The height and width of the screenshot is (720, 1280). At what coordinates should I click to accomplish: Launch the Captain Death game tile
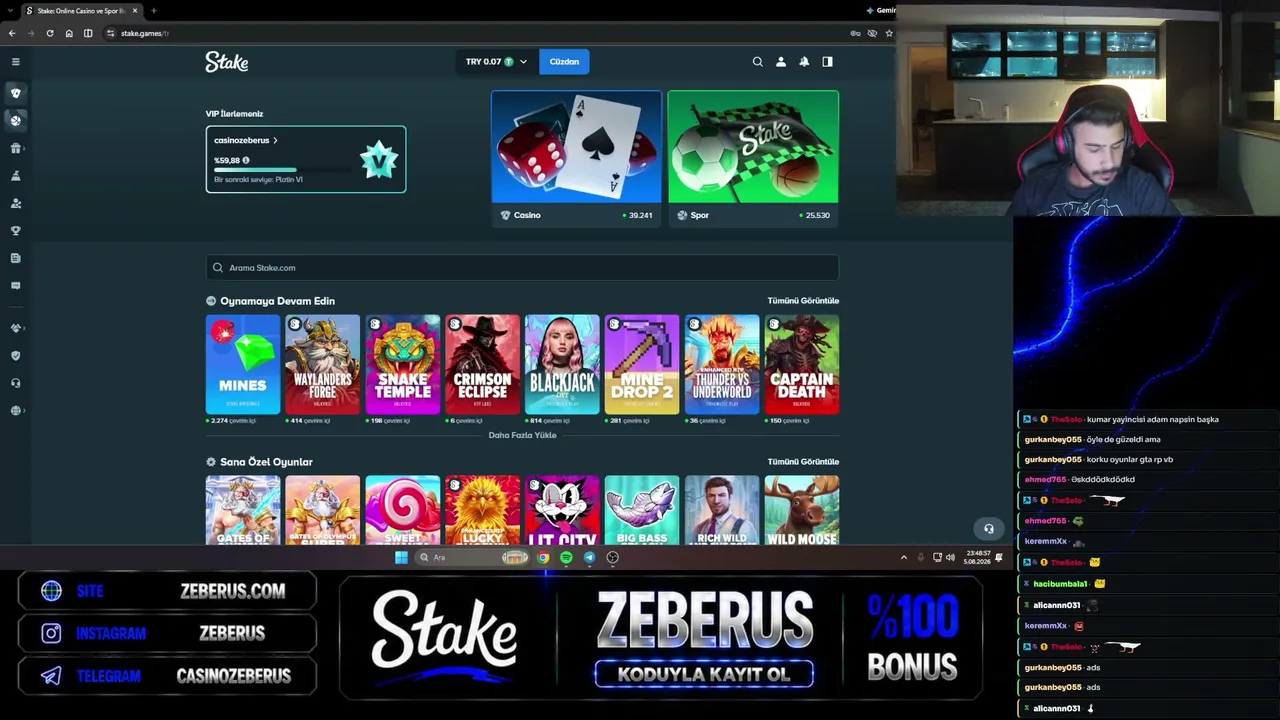coord(802,364)
